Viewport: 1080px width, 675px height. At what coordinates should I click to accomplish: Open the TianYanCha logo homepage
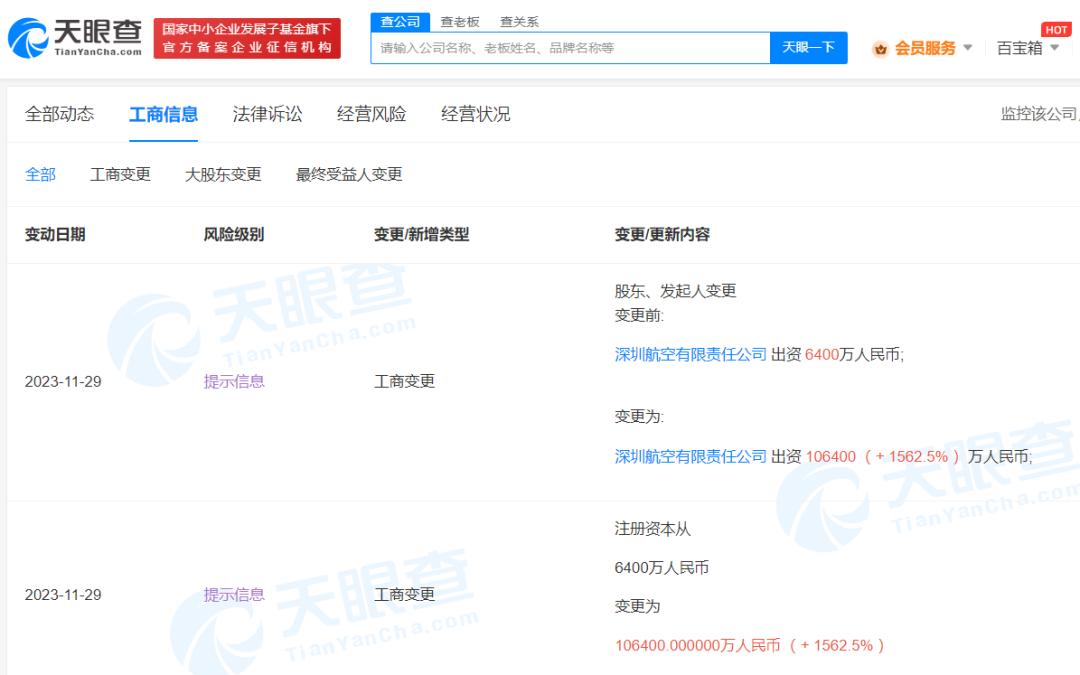coord(74,38)
